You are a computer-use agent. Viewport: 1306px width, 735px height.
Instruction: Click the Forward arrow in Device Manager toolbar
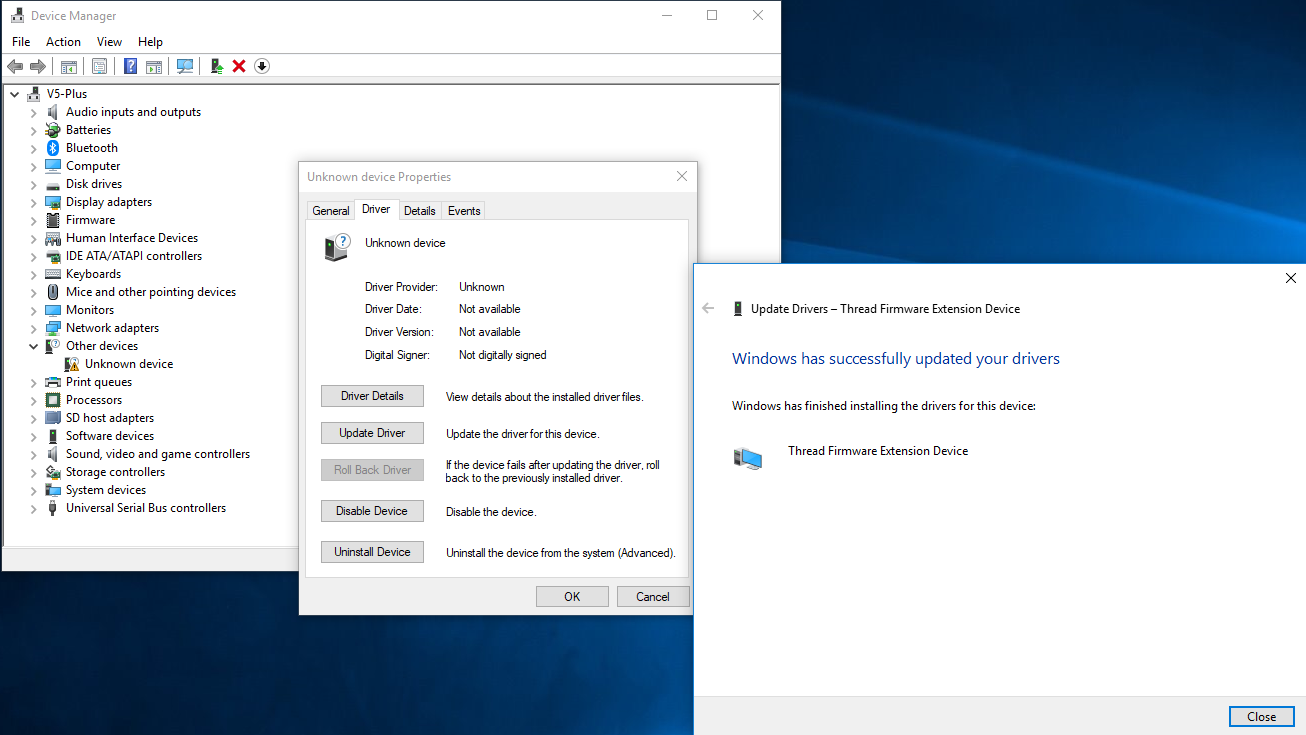(38, 66)
